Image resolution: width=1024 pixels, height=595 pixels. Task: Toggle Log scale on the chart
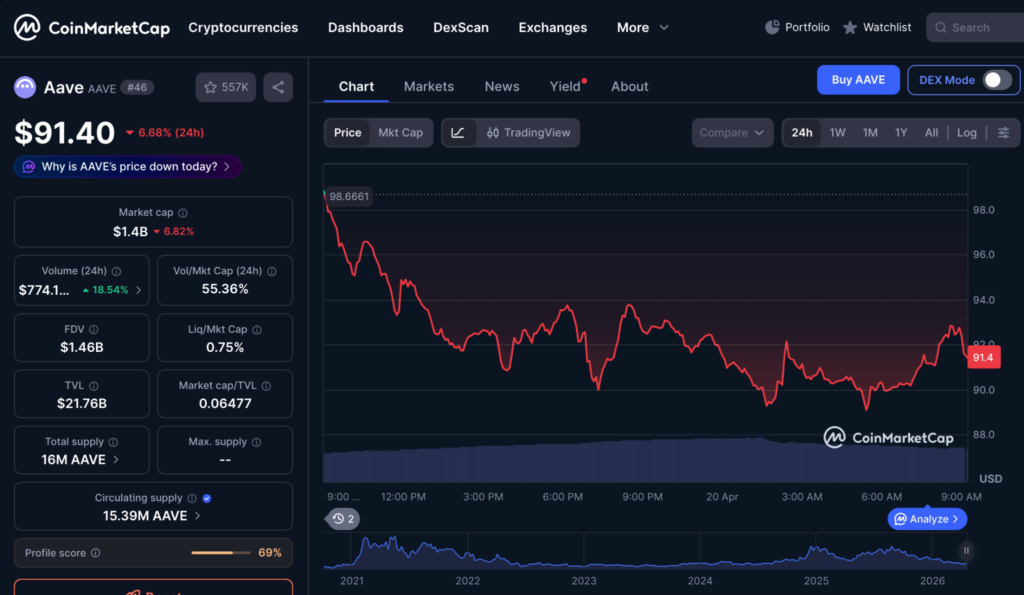[x=966, y=133]
